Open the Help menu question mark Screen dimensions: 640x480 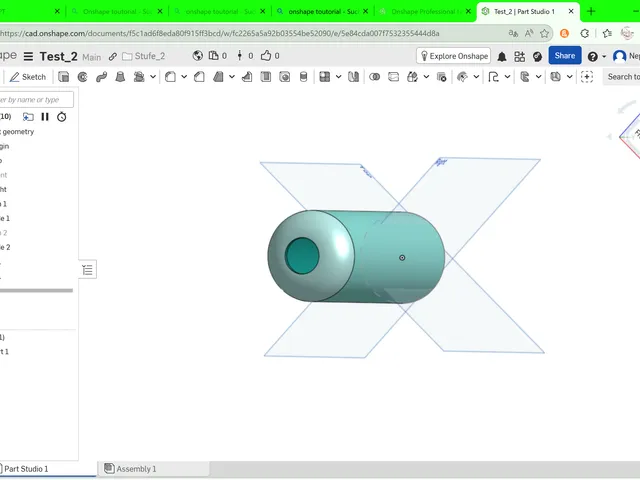click(x=593, y=57)
